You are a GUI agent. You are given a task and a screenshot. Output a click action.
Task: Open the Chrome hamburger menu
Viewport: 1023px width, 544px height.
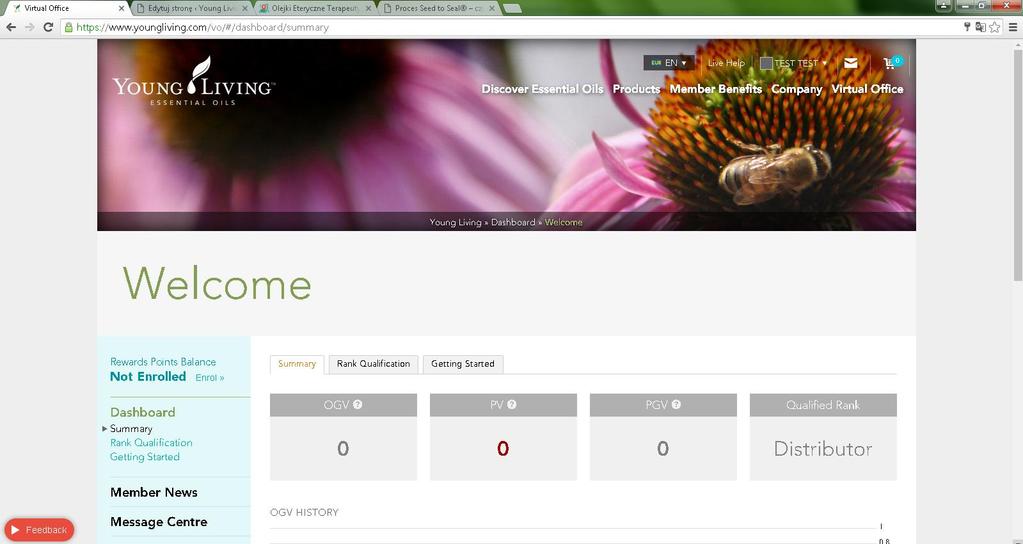tap(1013, 27)
